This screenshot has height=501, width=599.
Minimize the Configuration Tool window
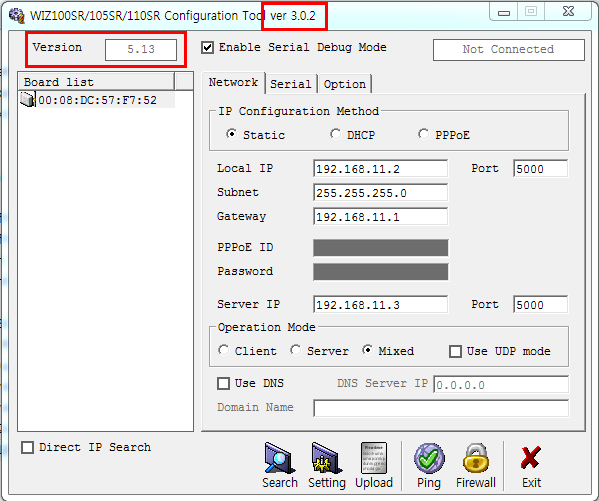click(x=503, y=12)
